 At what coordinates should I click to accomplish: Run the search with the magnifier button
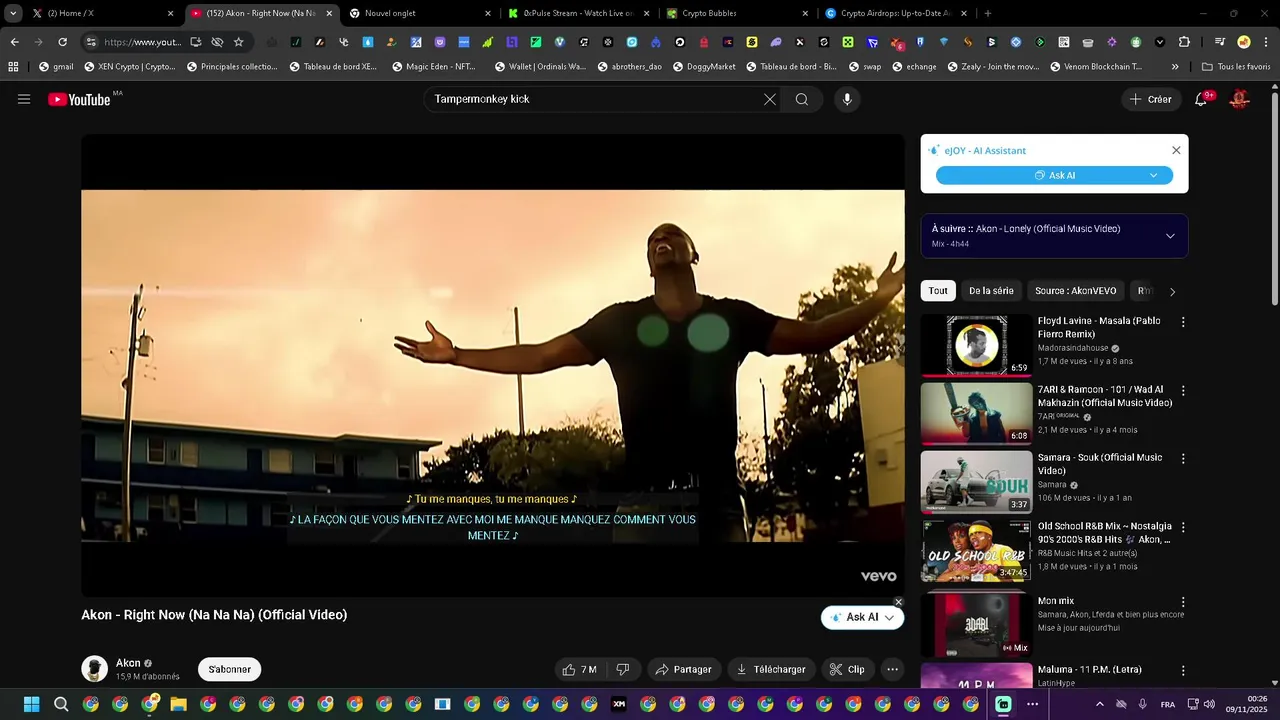click(x=802, y=99)
